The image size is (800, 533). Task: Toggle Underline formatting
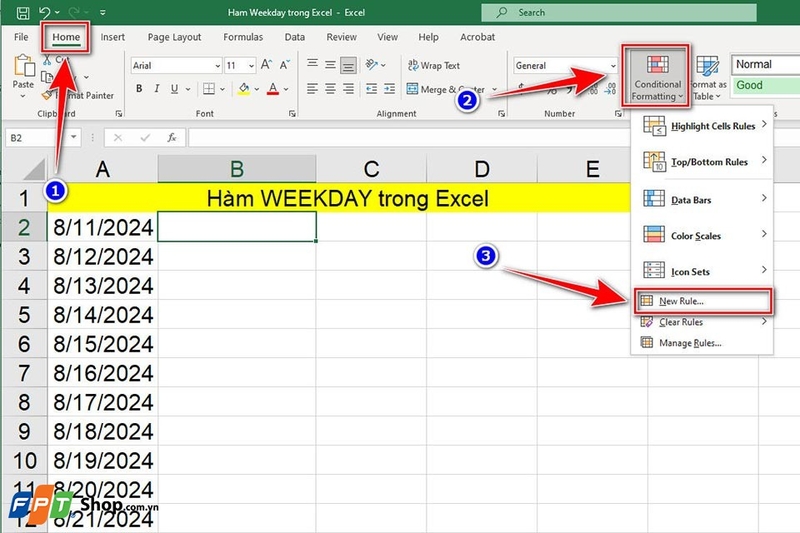coord(174,89)
